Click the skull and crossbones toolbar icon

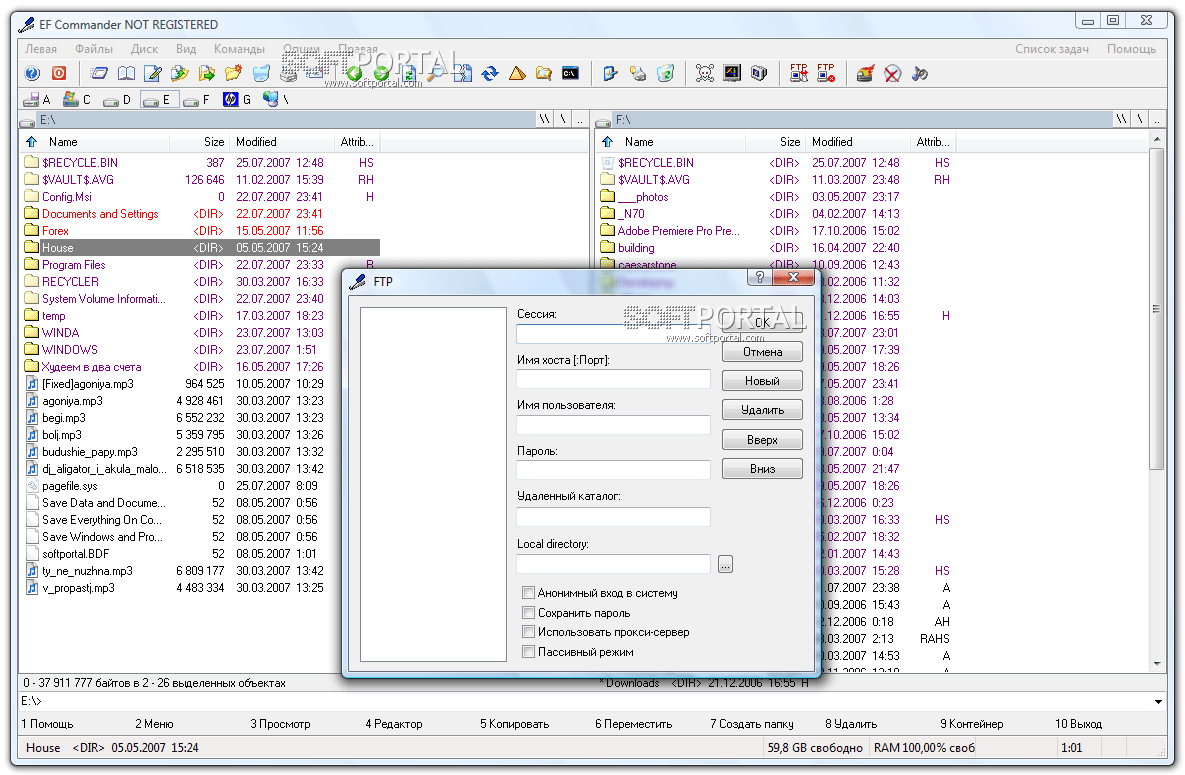[704, 73]
